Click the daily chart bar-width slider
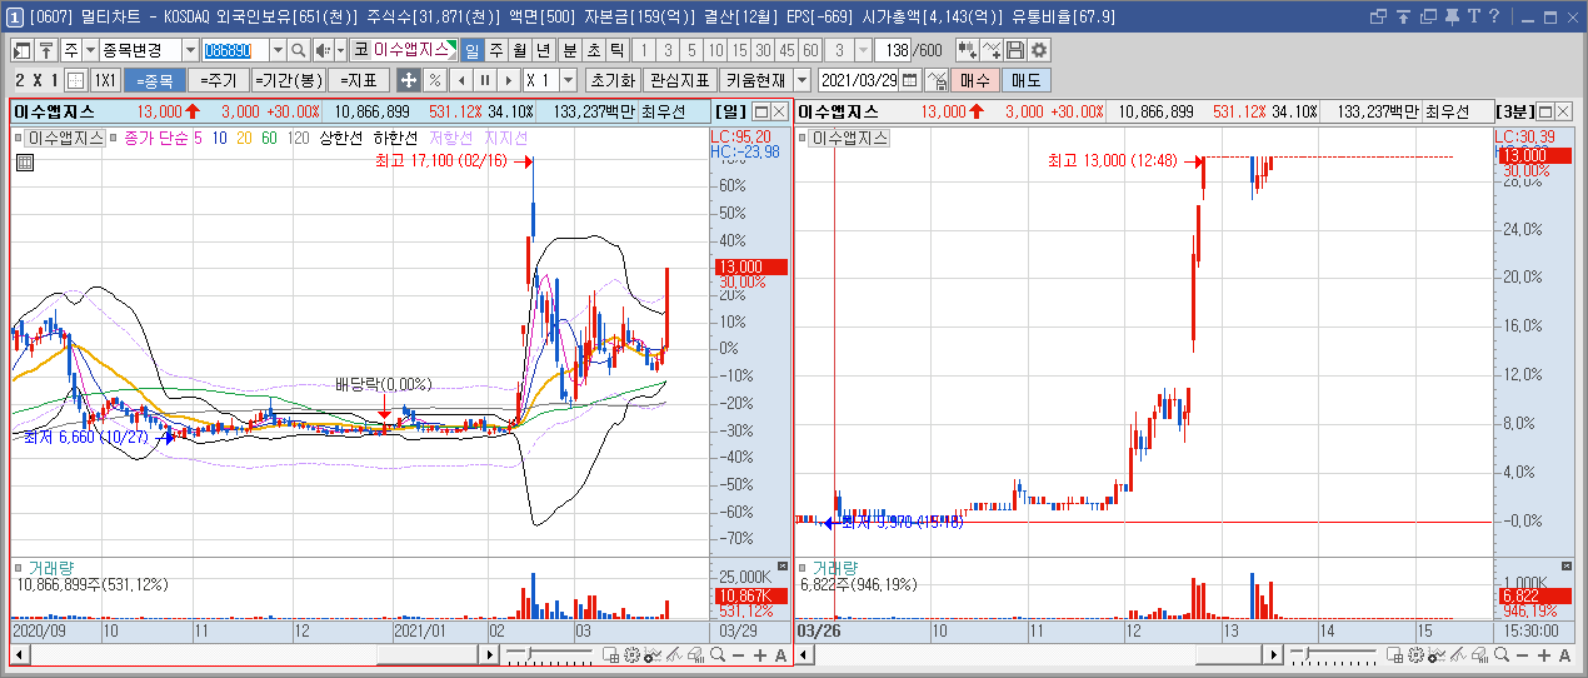This screenshot has height=678, width=1588. click(550, 655)
